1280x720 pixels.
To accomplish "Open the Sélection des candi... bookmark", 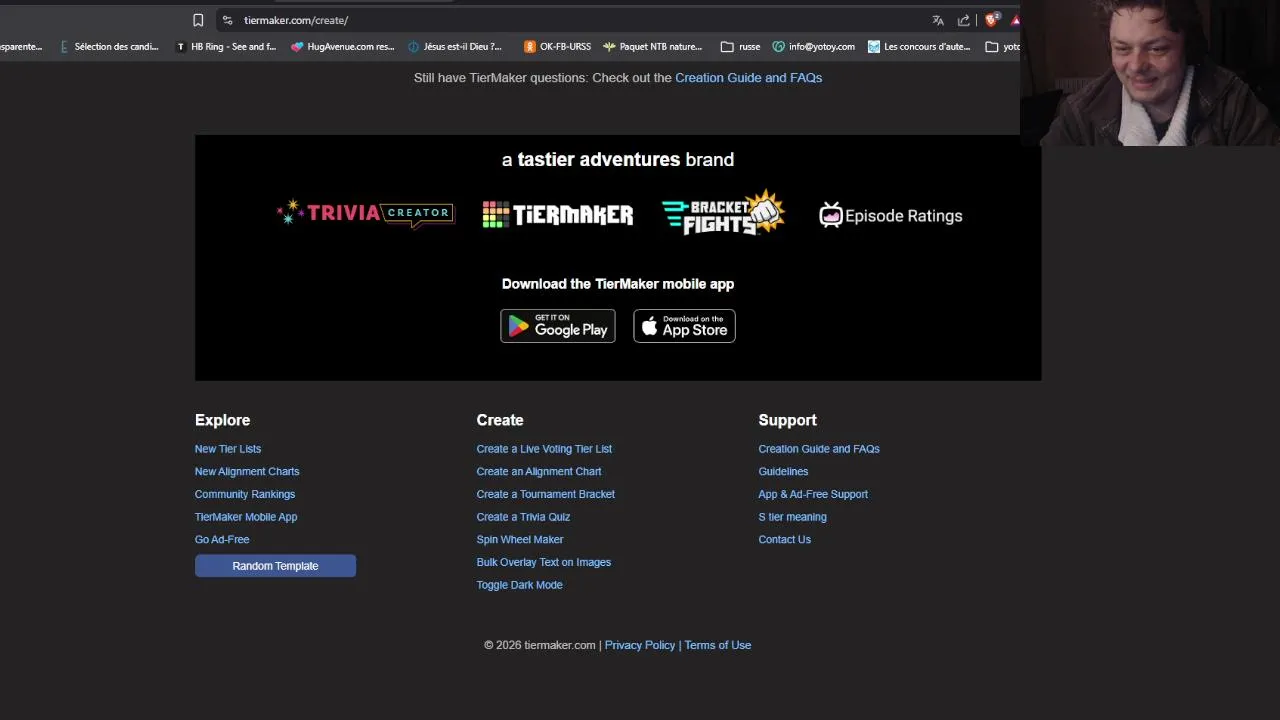I will [x=109, y=47].
